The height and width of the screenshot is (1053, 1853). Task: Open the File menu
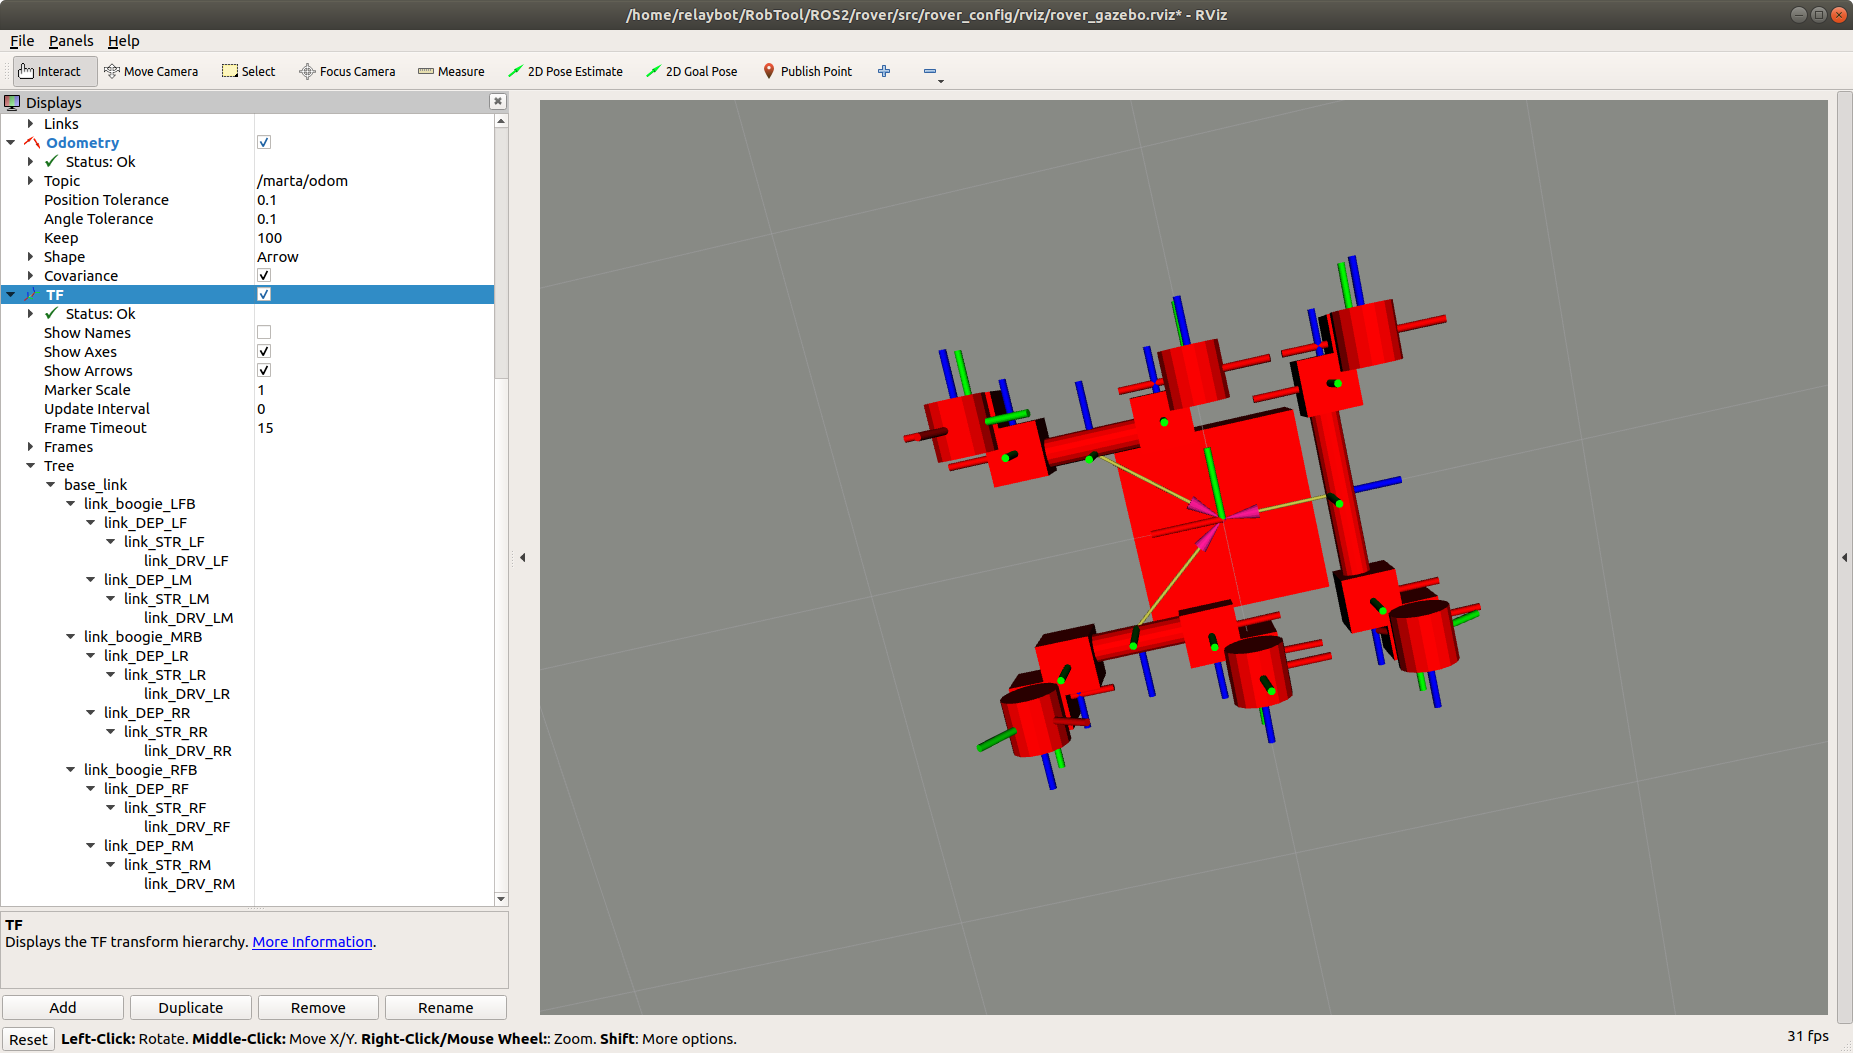pyautogui.click(x=22, y=41)
